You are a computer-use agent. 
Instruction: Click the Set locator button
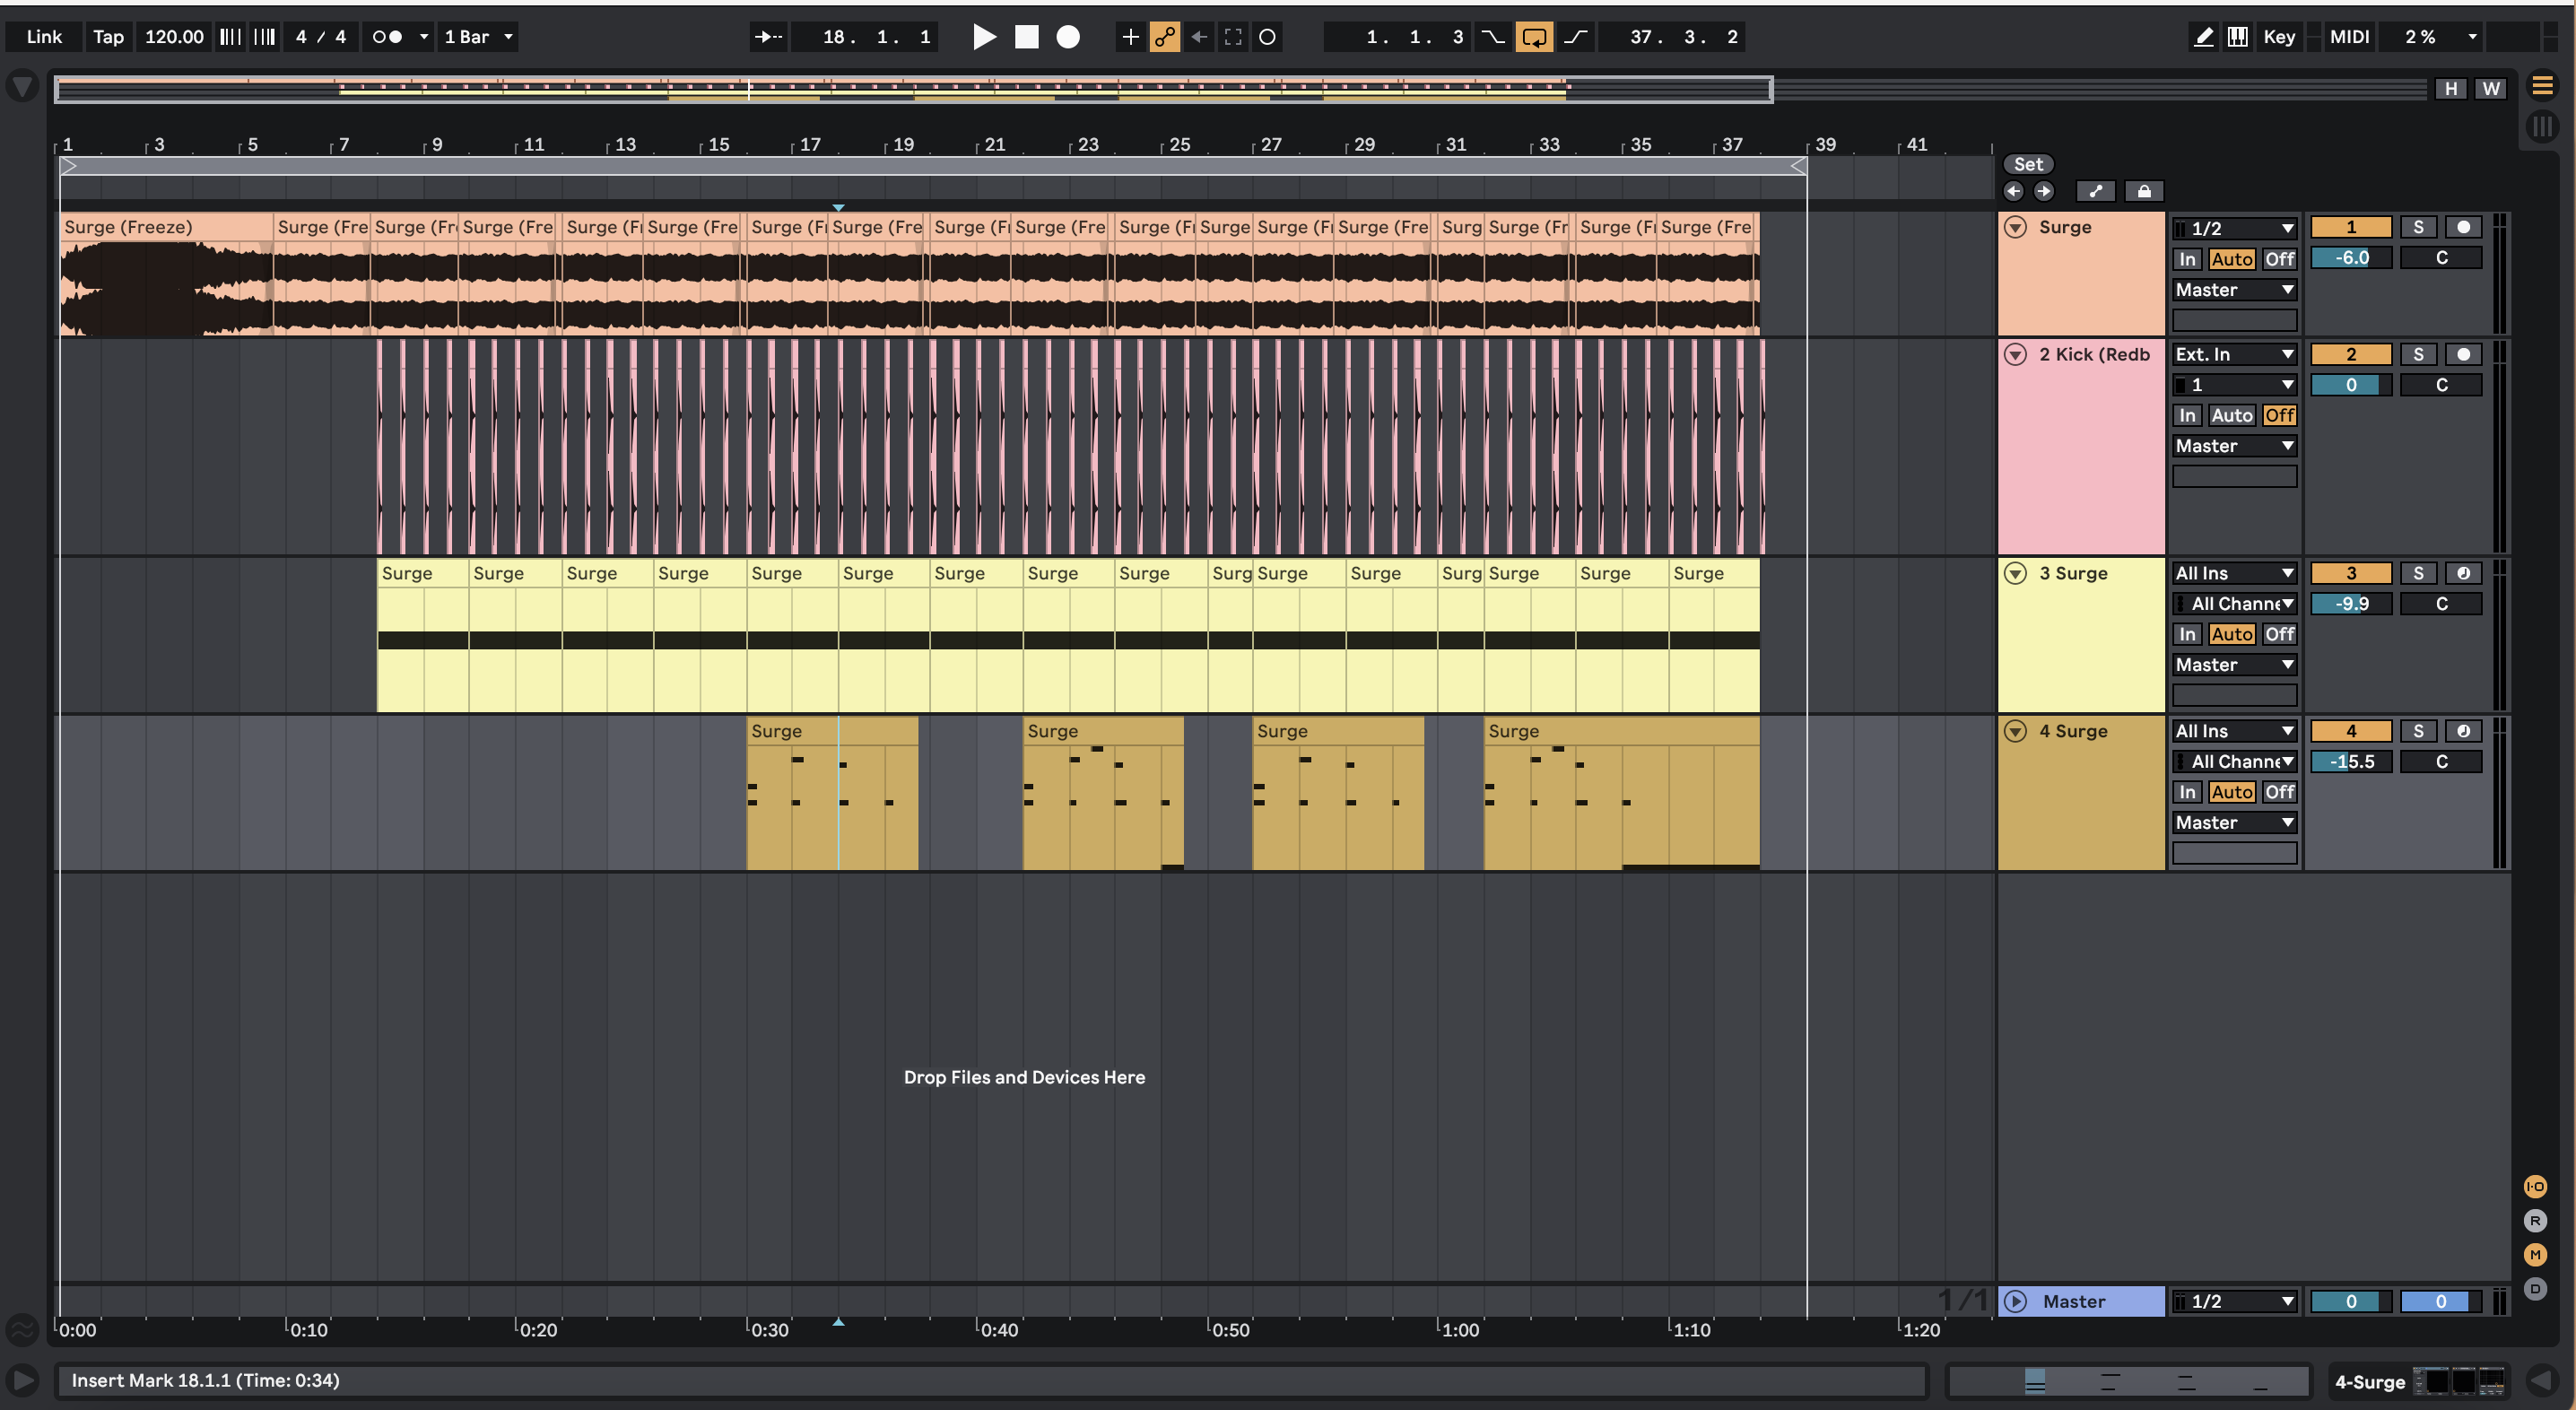point(2028,164)
